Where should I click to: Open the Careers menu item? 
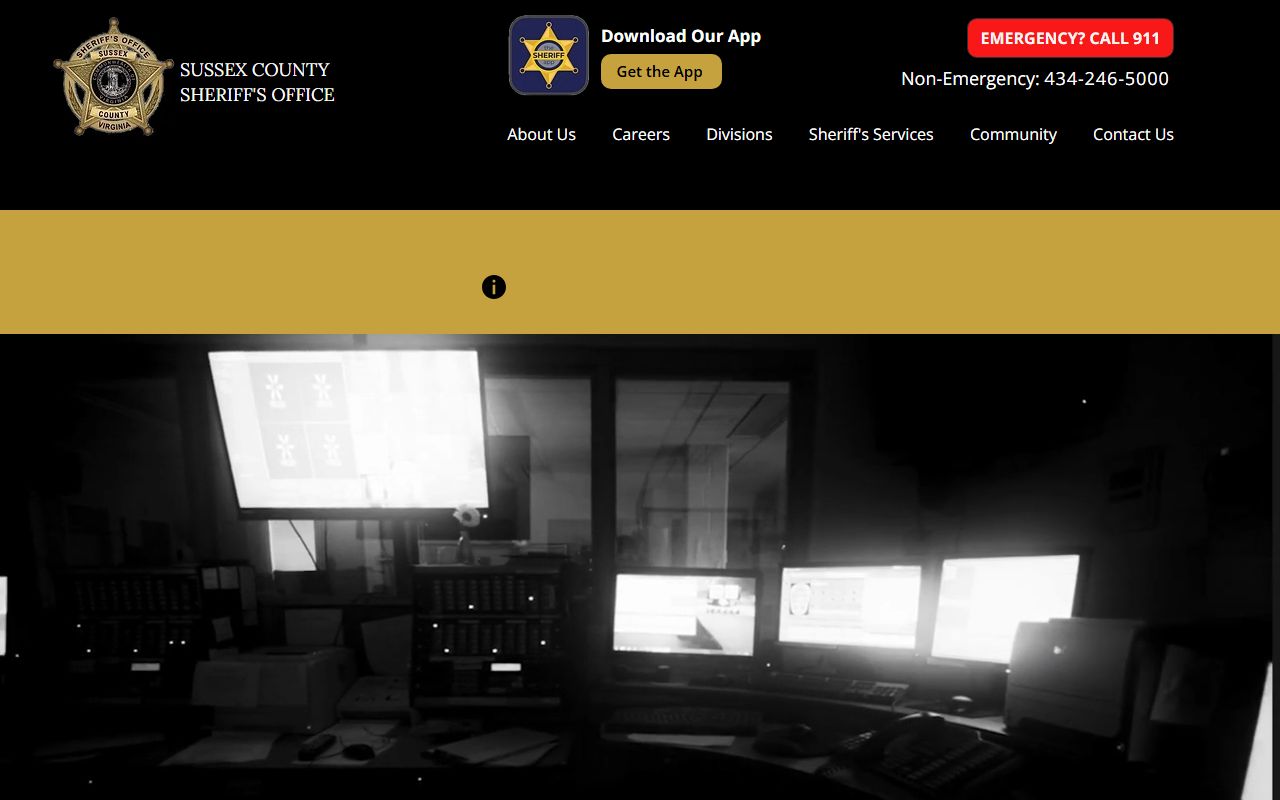641,134
